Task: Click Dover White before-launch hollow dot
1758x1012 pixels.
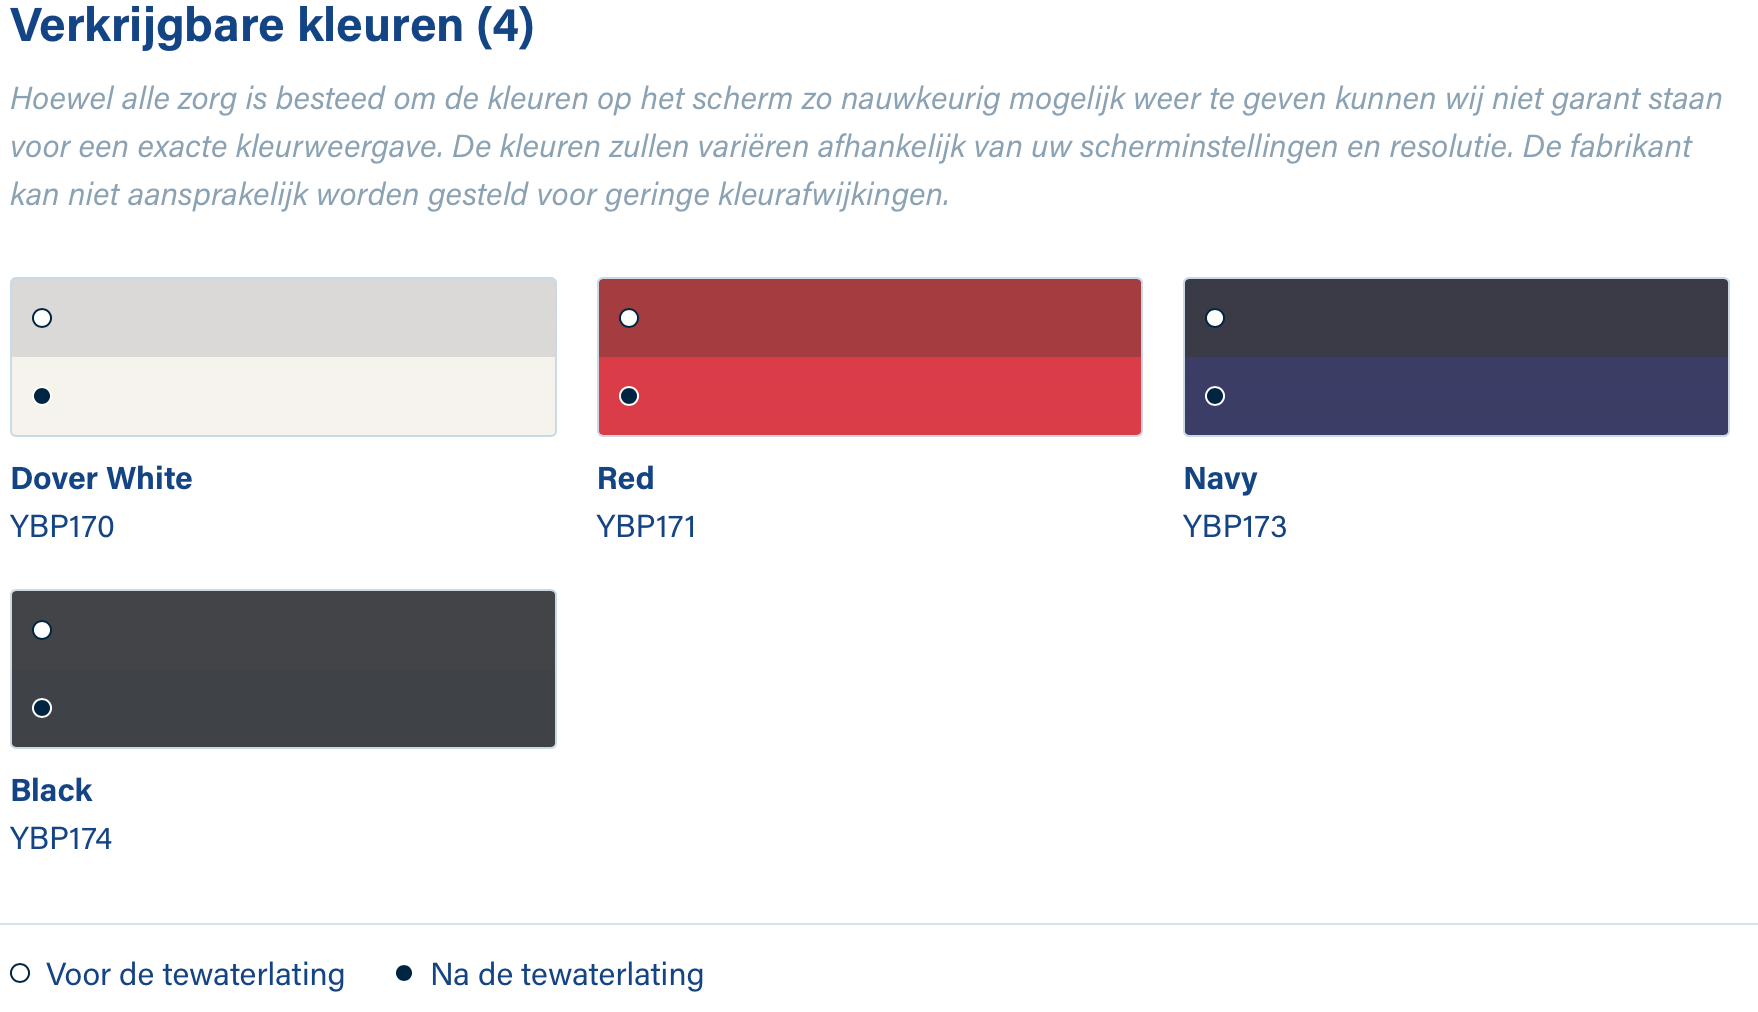Action: (42, 318)
